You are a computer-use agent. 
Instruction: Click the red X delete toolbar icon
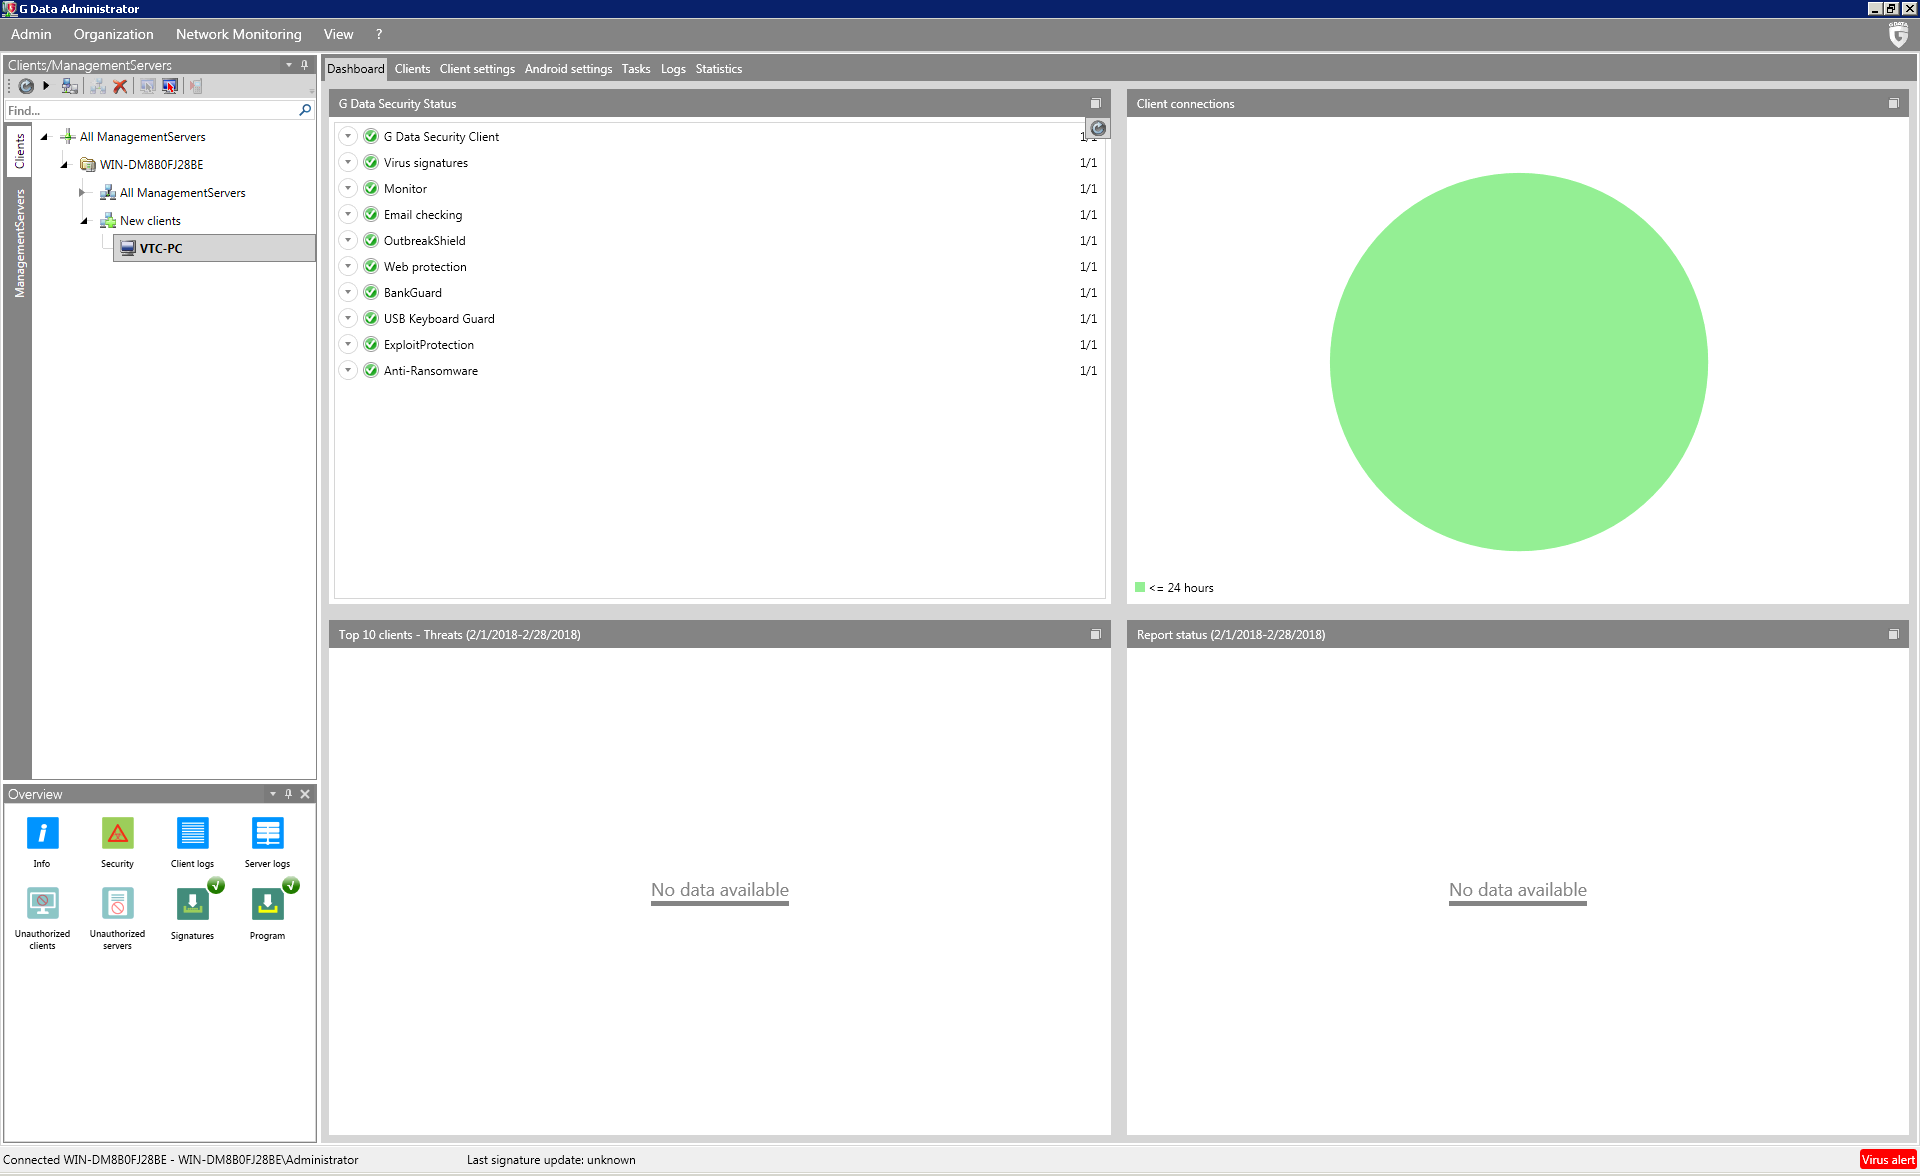[120, 87]
